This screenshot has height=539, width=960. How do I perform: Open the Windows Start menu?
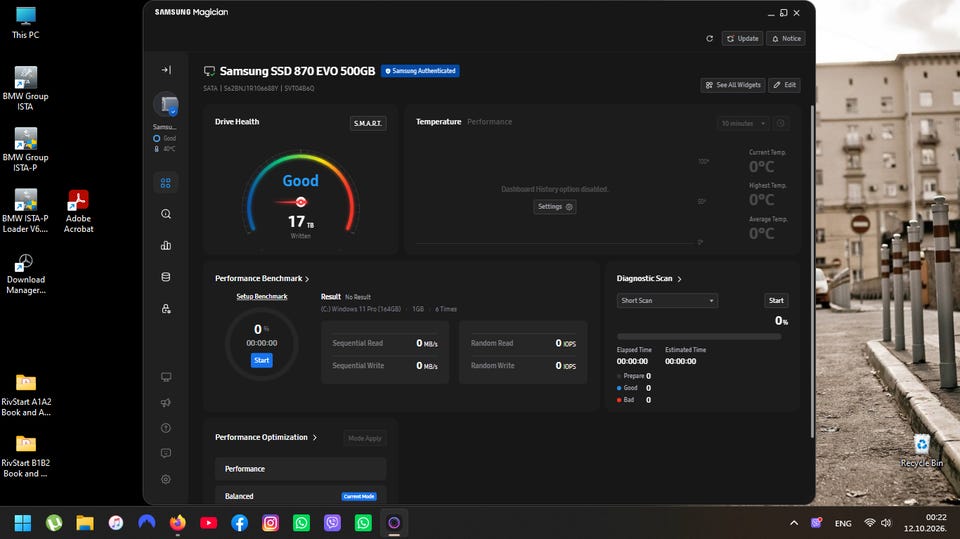(23, 523)
